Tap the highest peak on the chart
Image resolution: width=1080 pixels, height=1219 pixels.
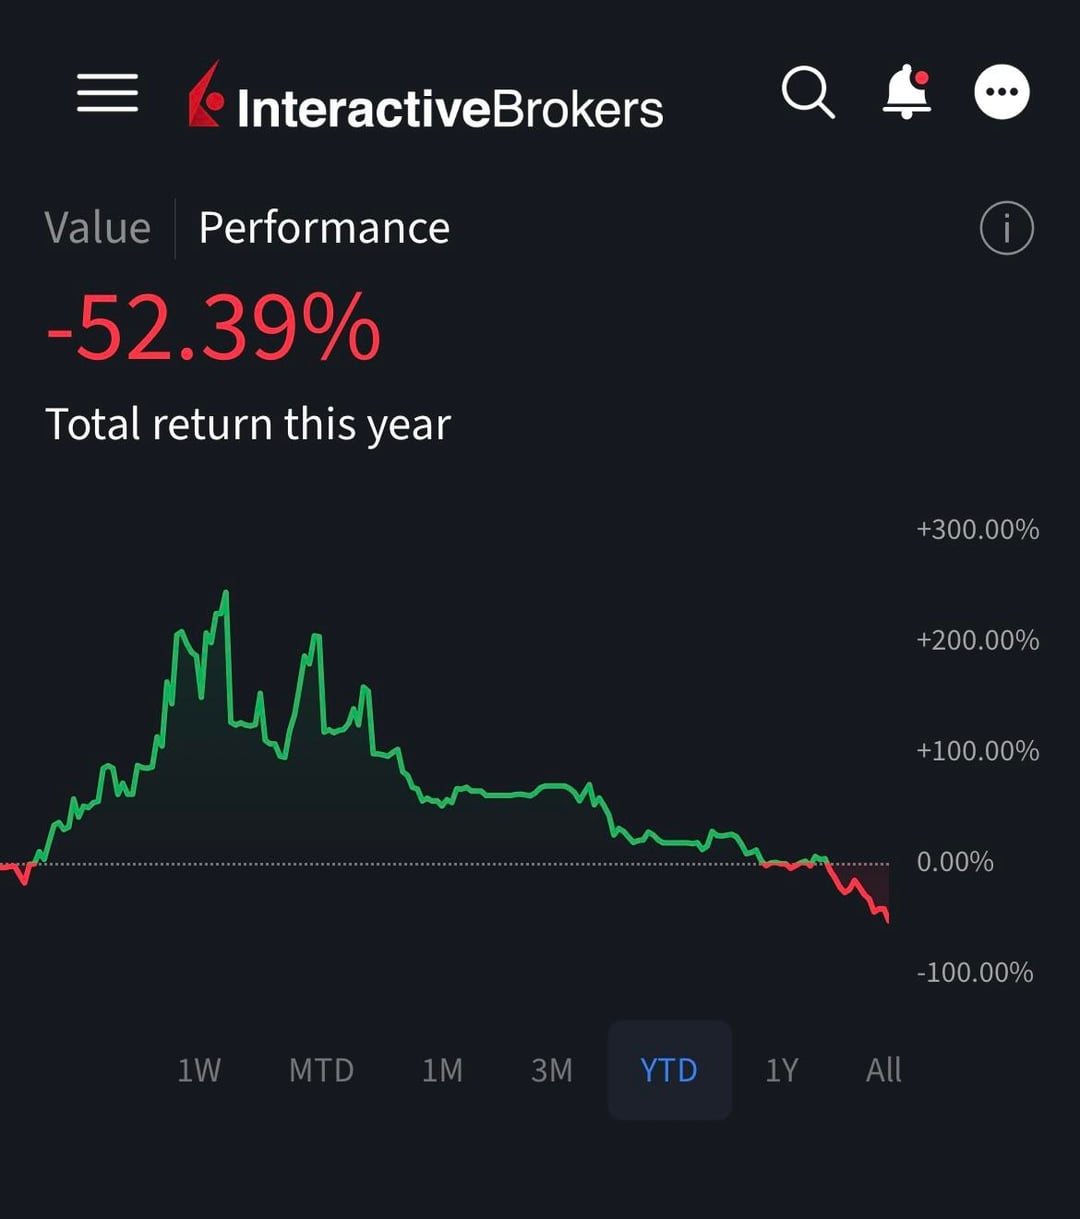[x=226, y=594]
